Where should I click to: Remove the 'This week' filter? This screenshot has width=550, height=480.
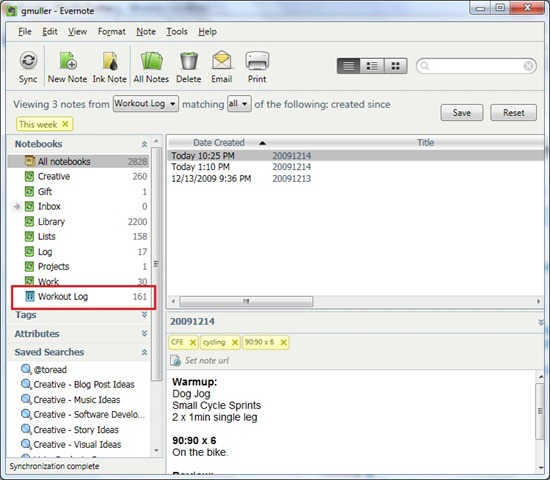[x=65, y=124]
